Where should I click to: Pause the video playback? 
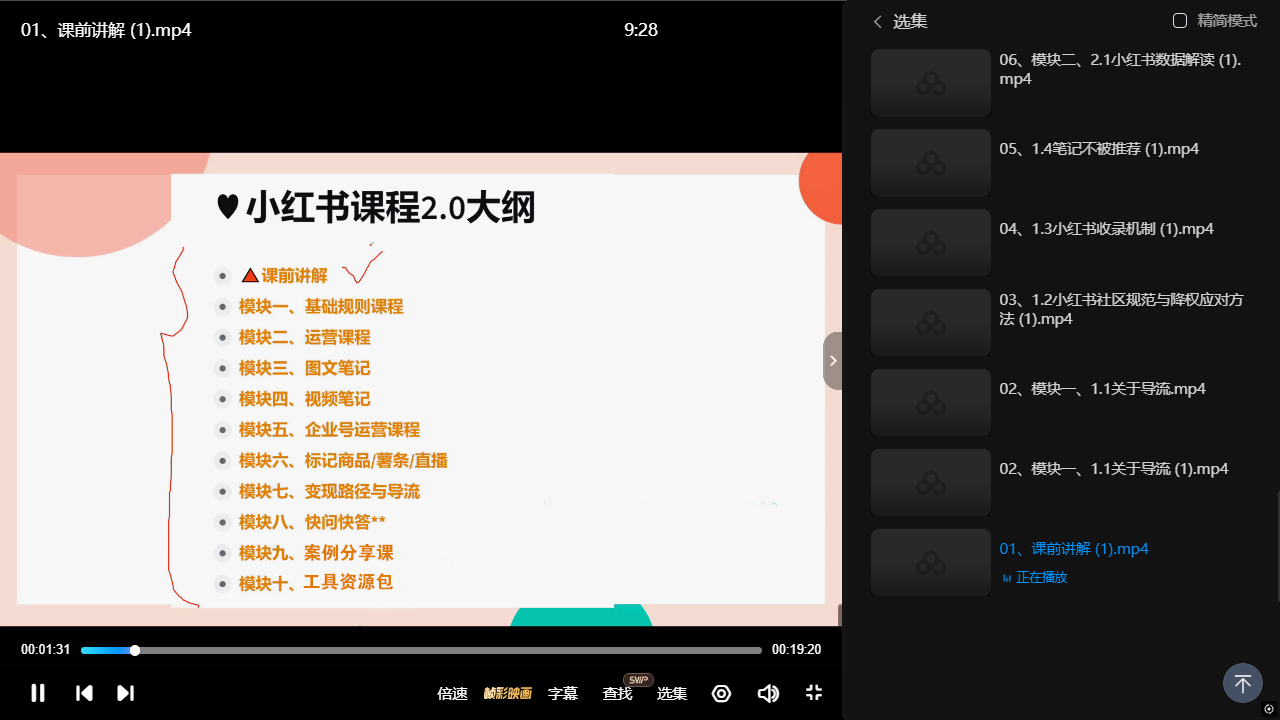(x=38, y=693)
